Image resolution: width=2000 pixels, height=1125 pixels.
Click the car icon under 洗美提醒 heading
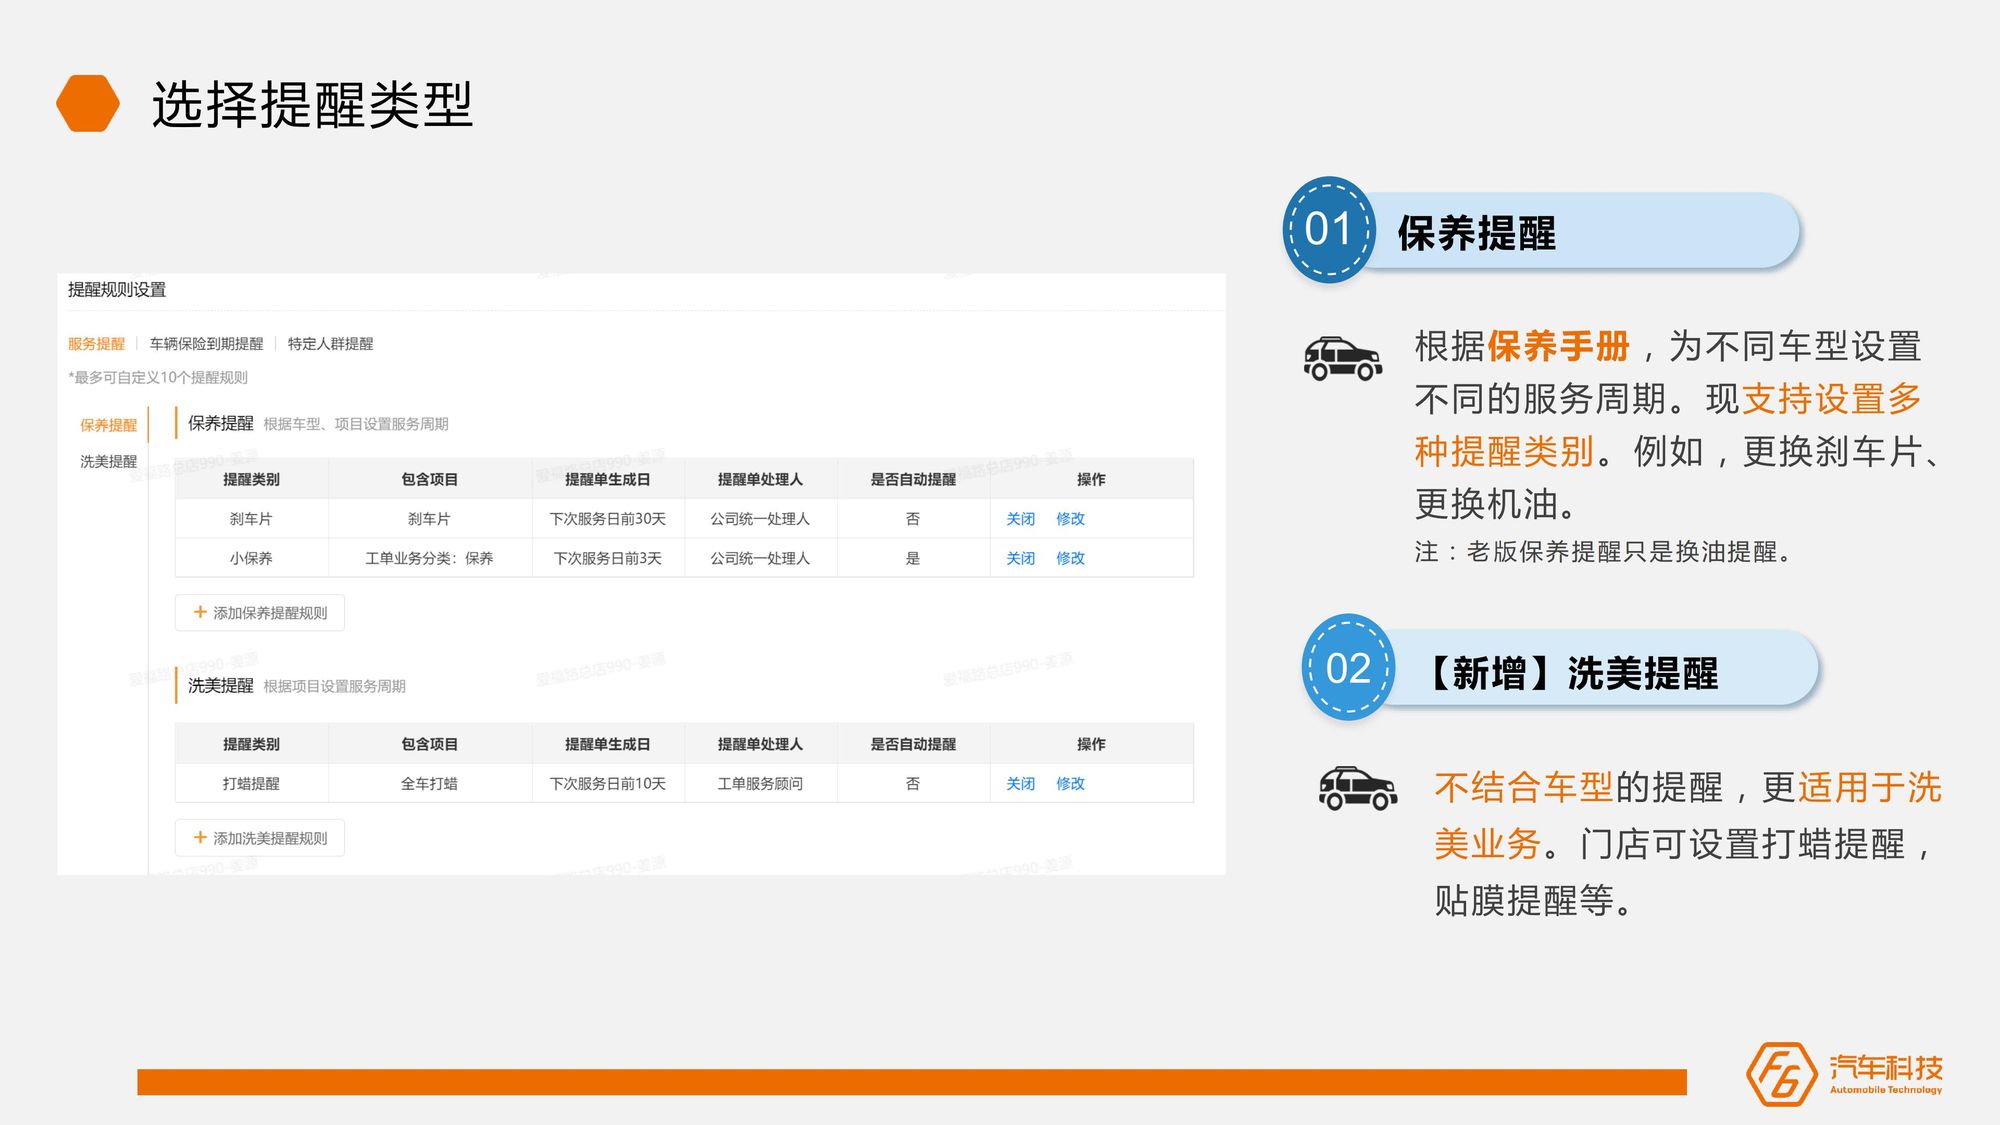click(1358, 788)
